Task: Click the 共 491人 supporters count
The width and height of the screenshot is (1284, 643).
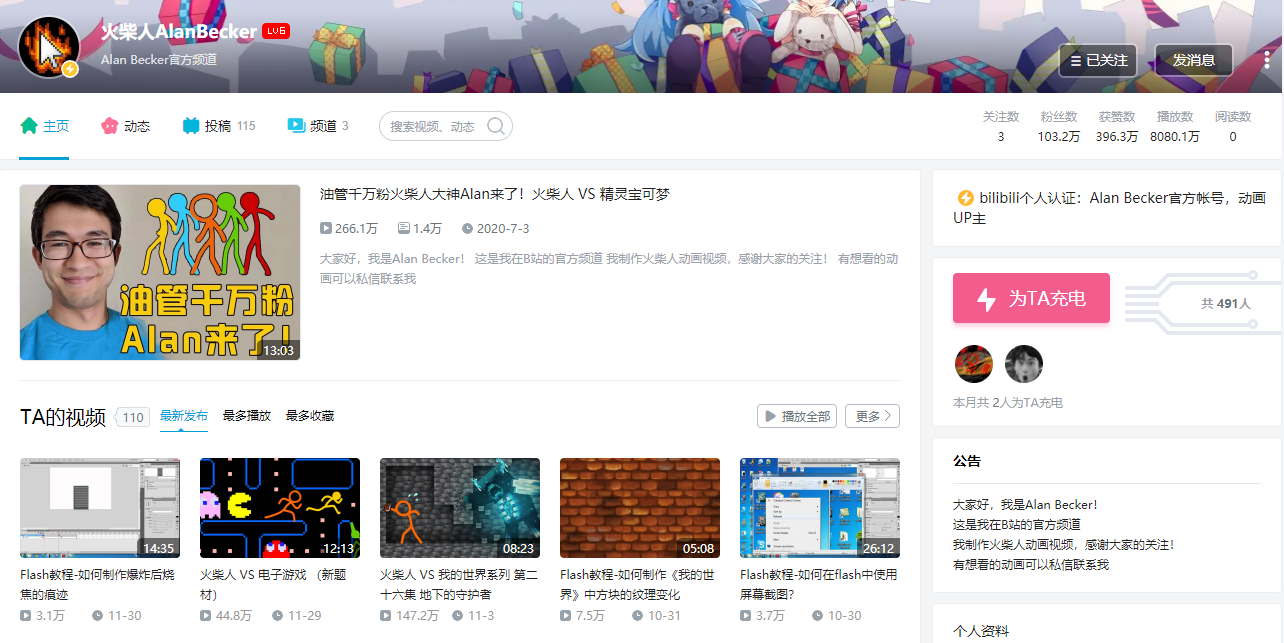Action: click(1225, 303)
